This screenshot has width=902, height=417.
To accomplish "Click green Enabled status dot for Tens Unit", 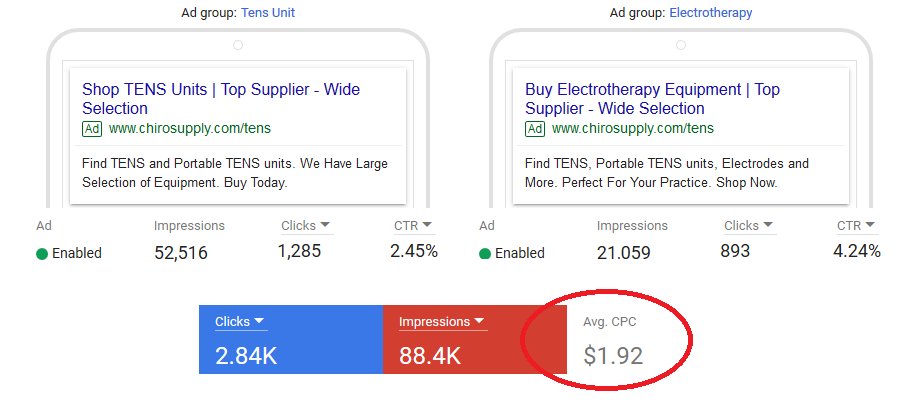I will pyautogui.click(x=42, y=254).
